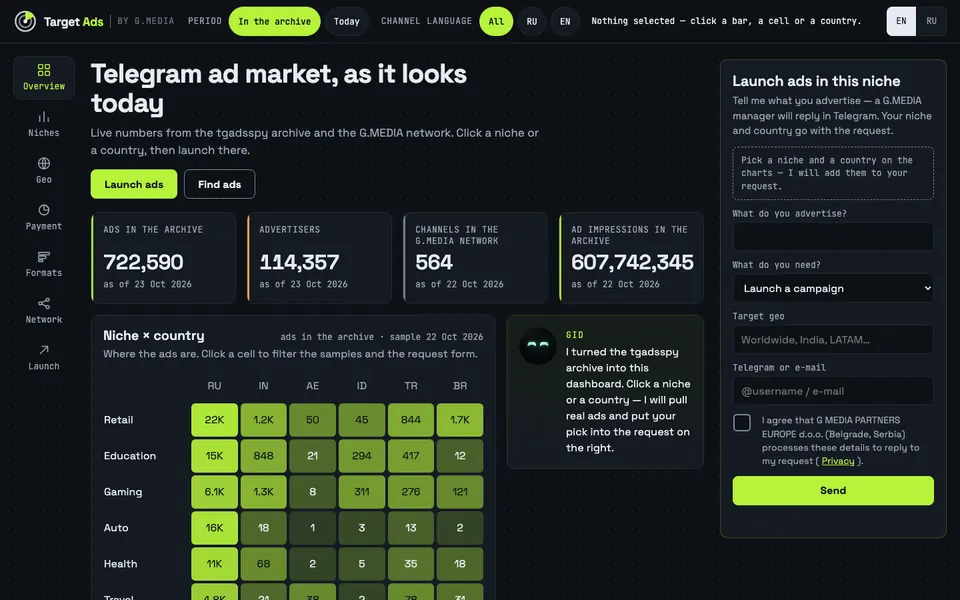Select the Health × IN cell '68'
This screenshot has width=960, height=600.
(263, 564)
